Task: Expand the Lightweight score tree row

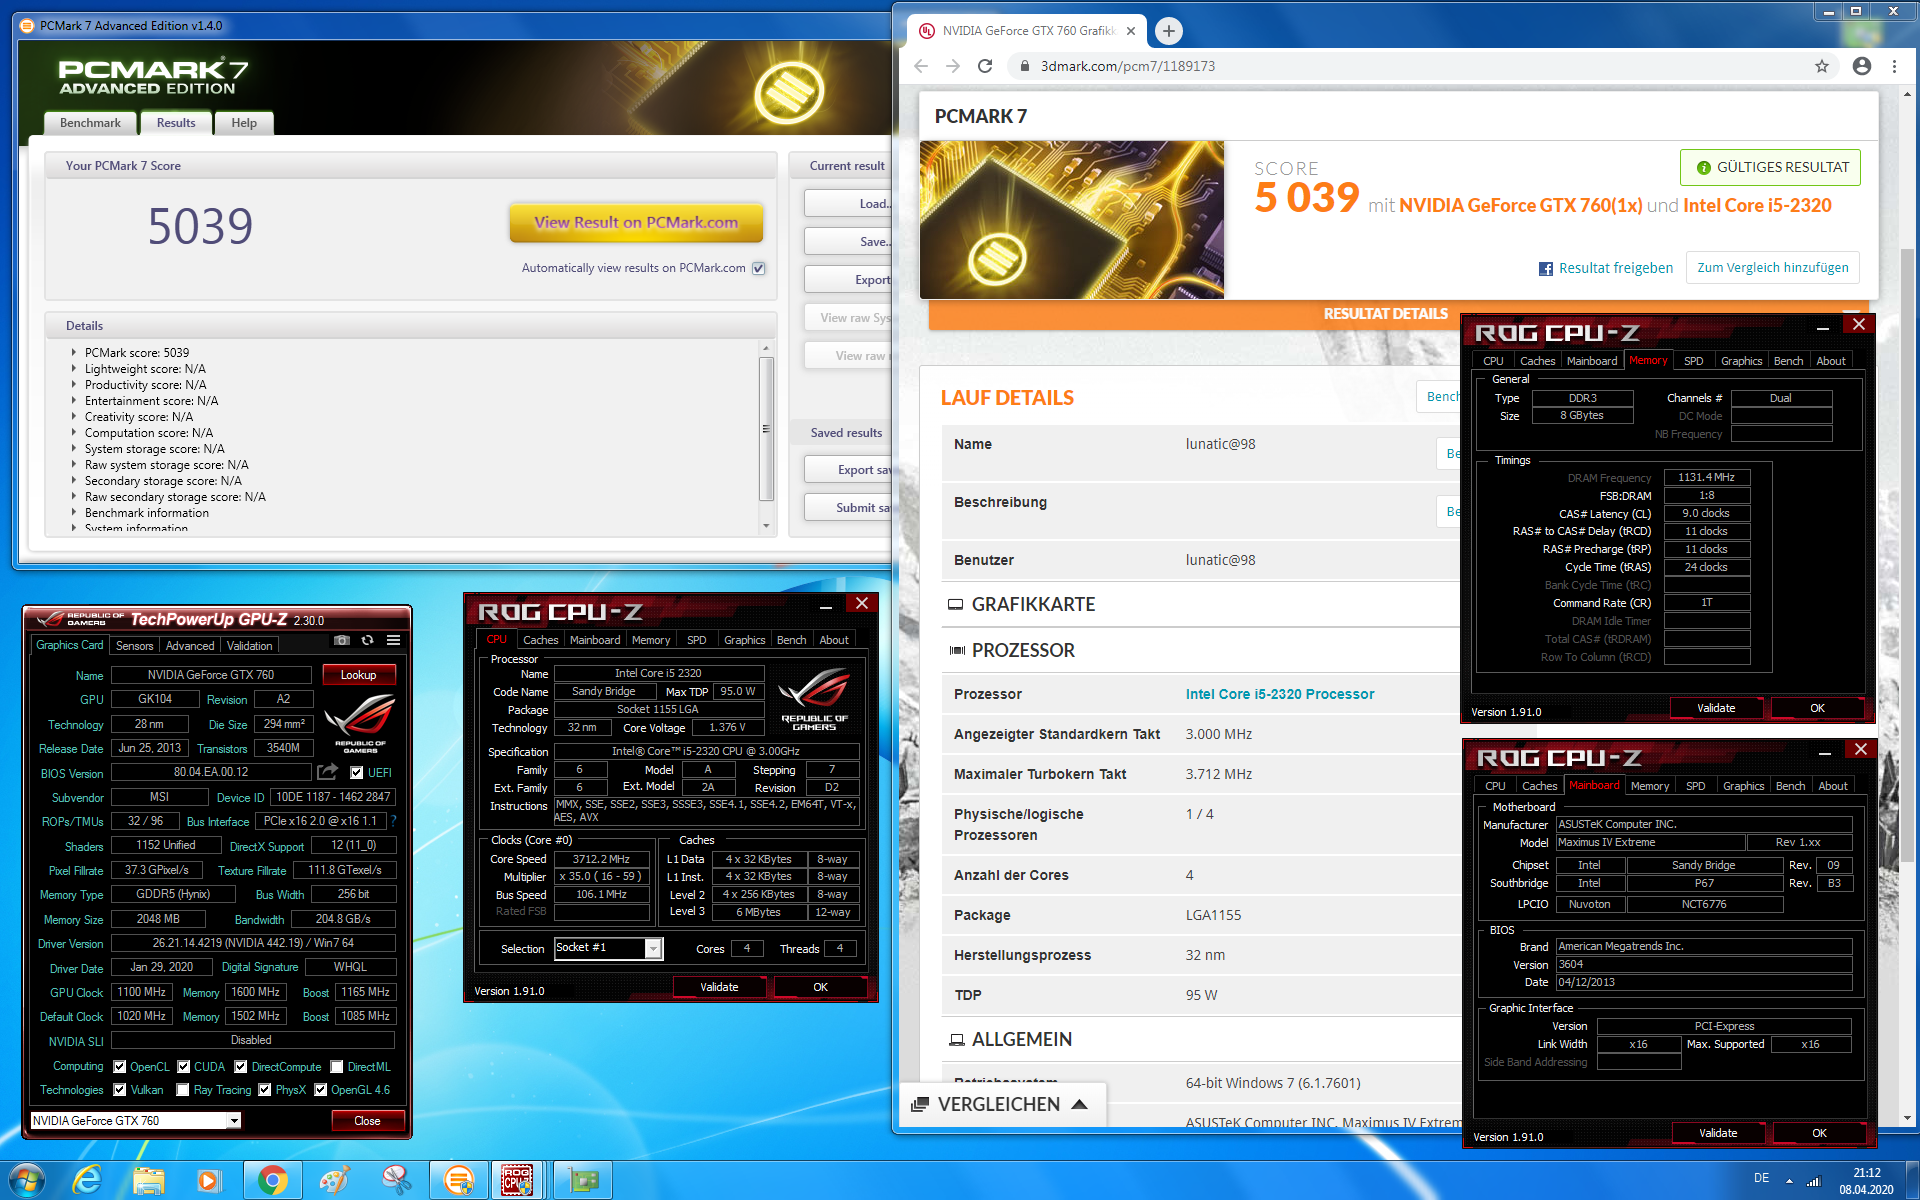Action: (x=73, y=368)
